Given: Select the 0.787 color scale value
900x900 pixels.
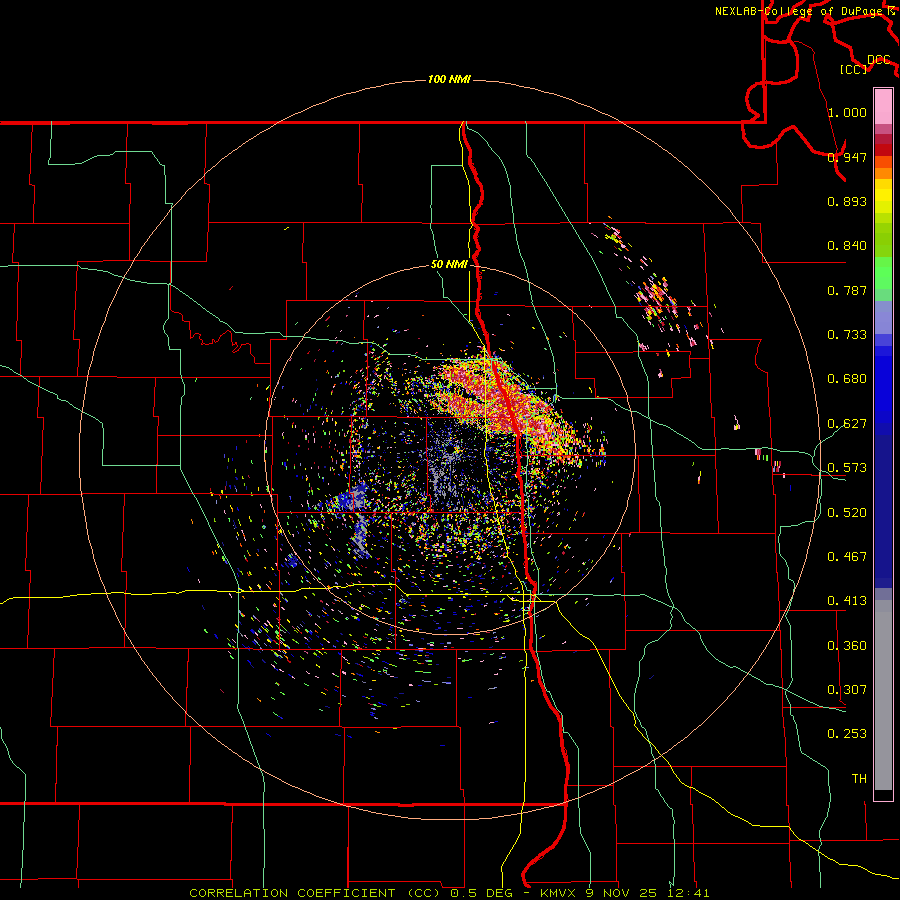Looking at the screenshot, I should point(847,290).
